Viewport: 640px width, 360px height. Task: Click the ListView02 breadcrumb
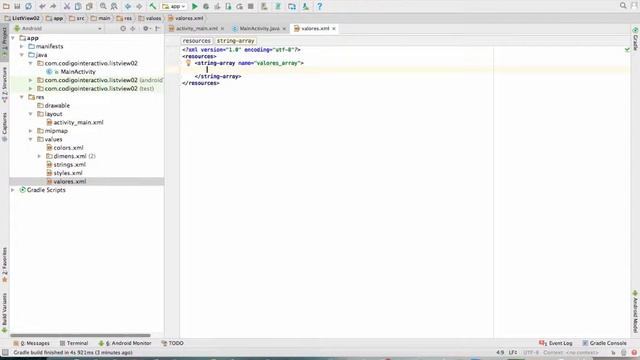[22, 18]
